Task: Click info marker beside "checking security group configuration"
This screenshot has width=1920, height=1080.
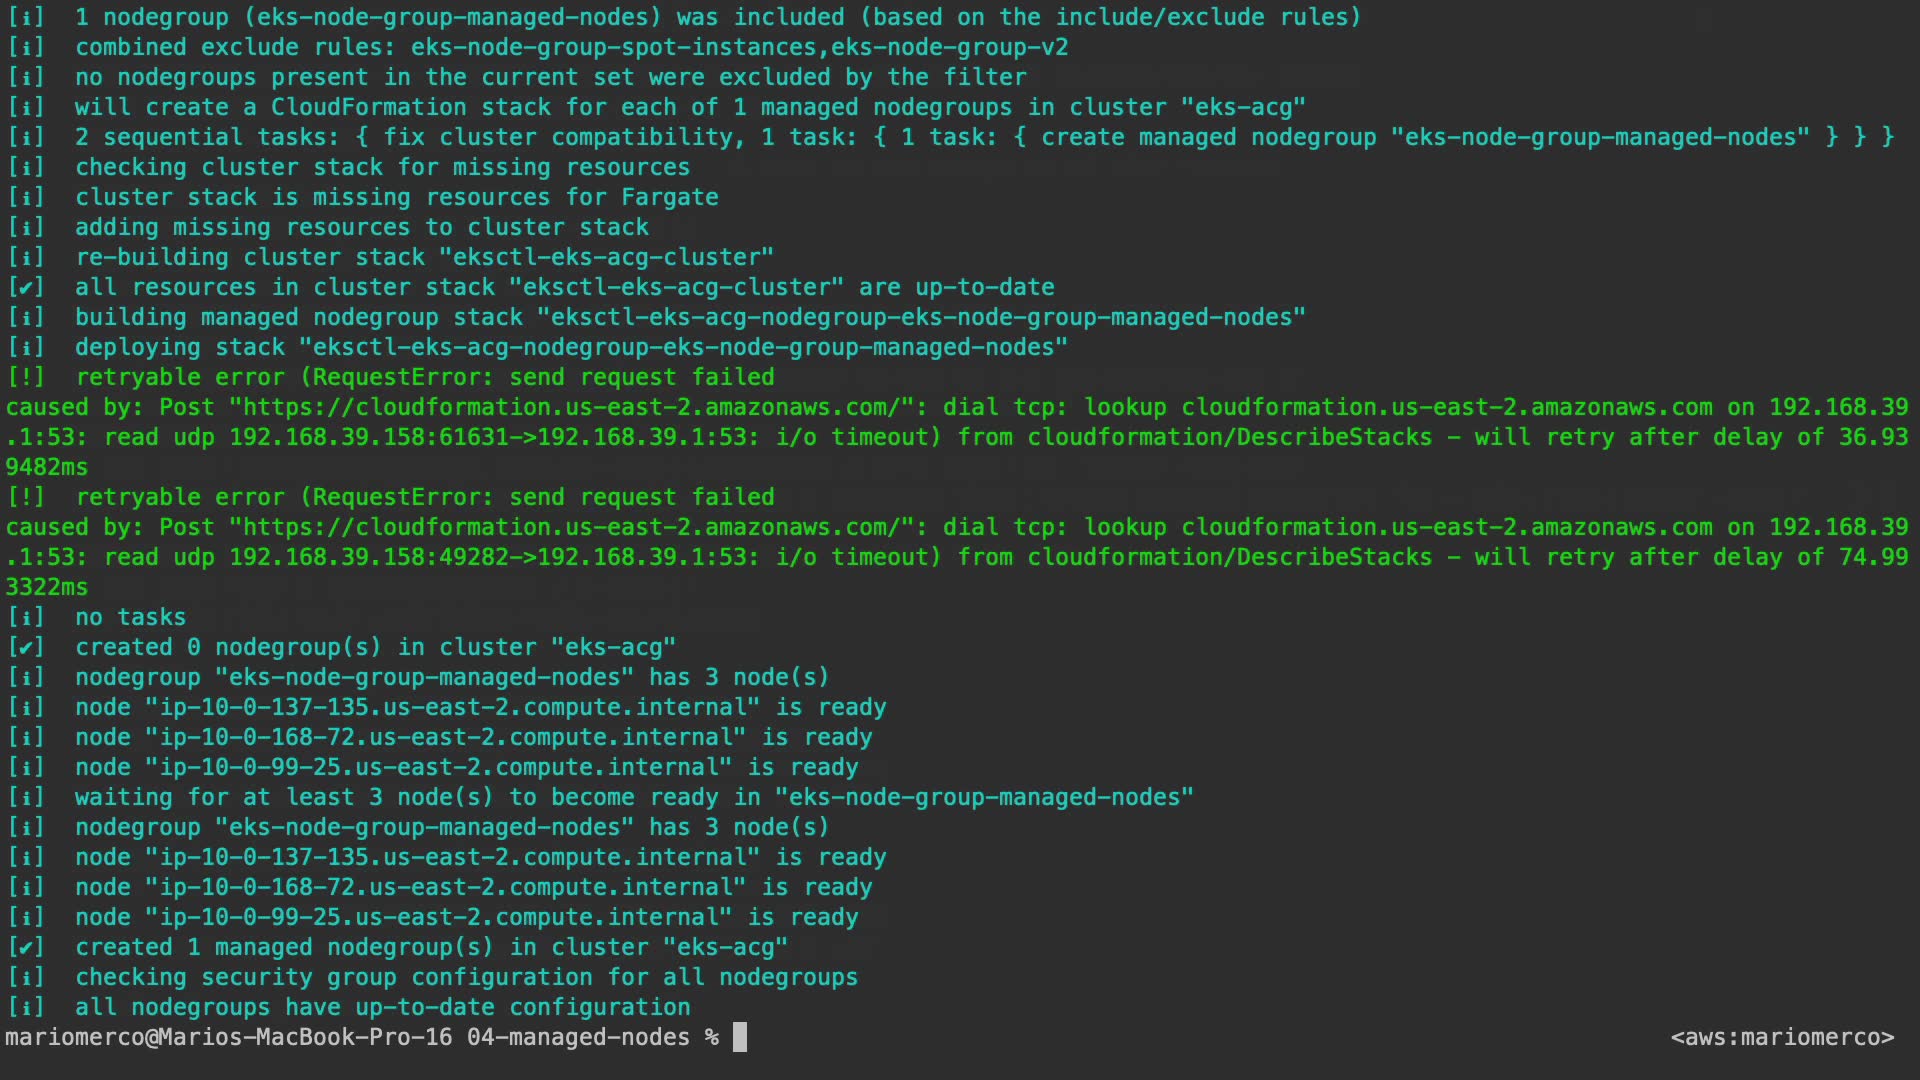Action: click(26, 978)
